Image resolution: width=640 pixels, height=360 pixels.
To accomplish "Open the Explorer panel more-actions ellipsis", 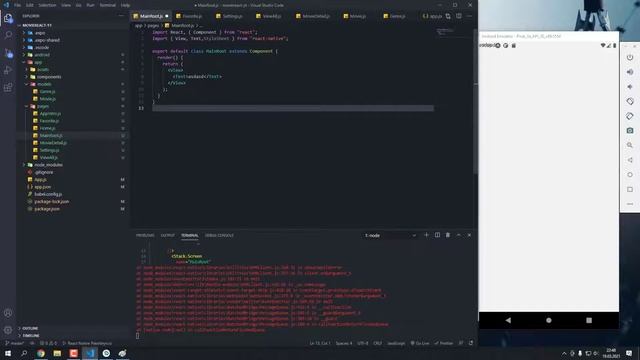I will coord(121,16).
